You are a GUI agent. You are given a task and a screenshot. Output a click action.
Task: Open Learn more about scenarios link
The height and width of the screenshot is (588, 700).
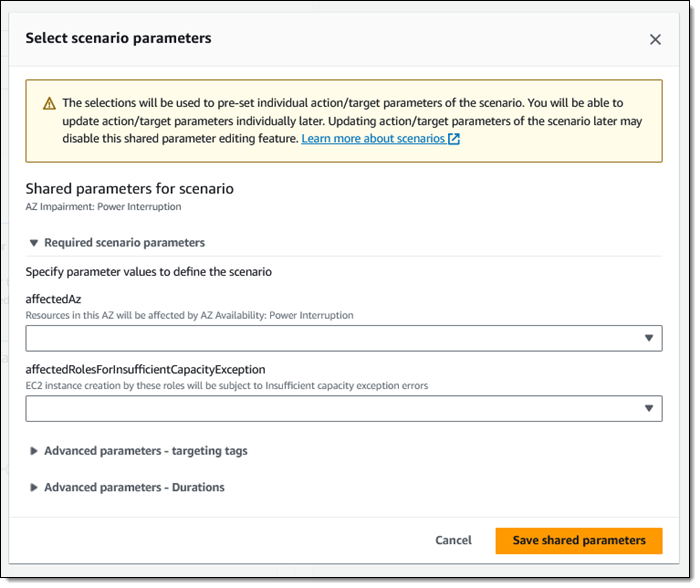[374, 139]
